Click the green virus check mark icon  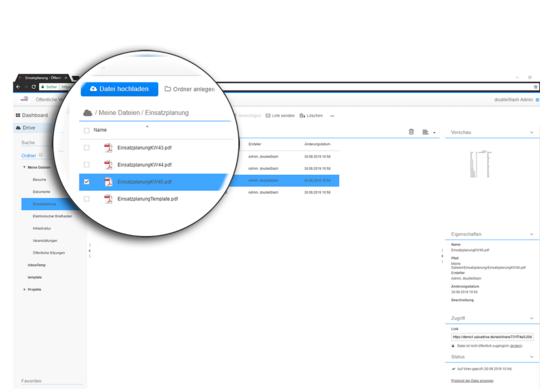[x=453, y=369]
